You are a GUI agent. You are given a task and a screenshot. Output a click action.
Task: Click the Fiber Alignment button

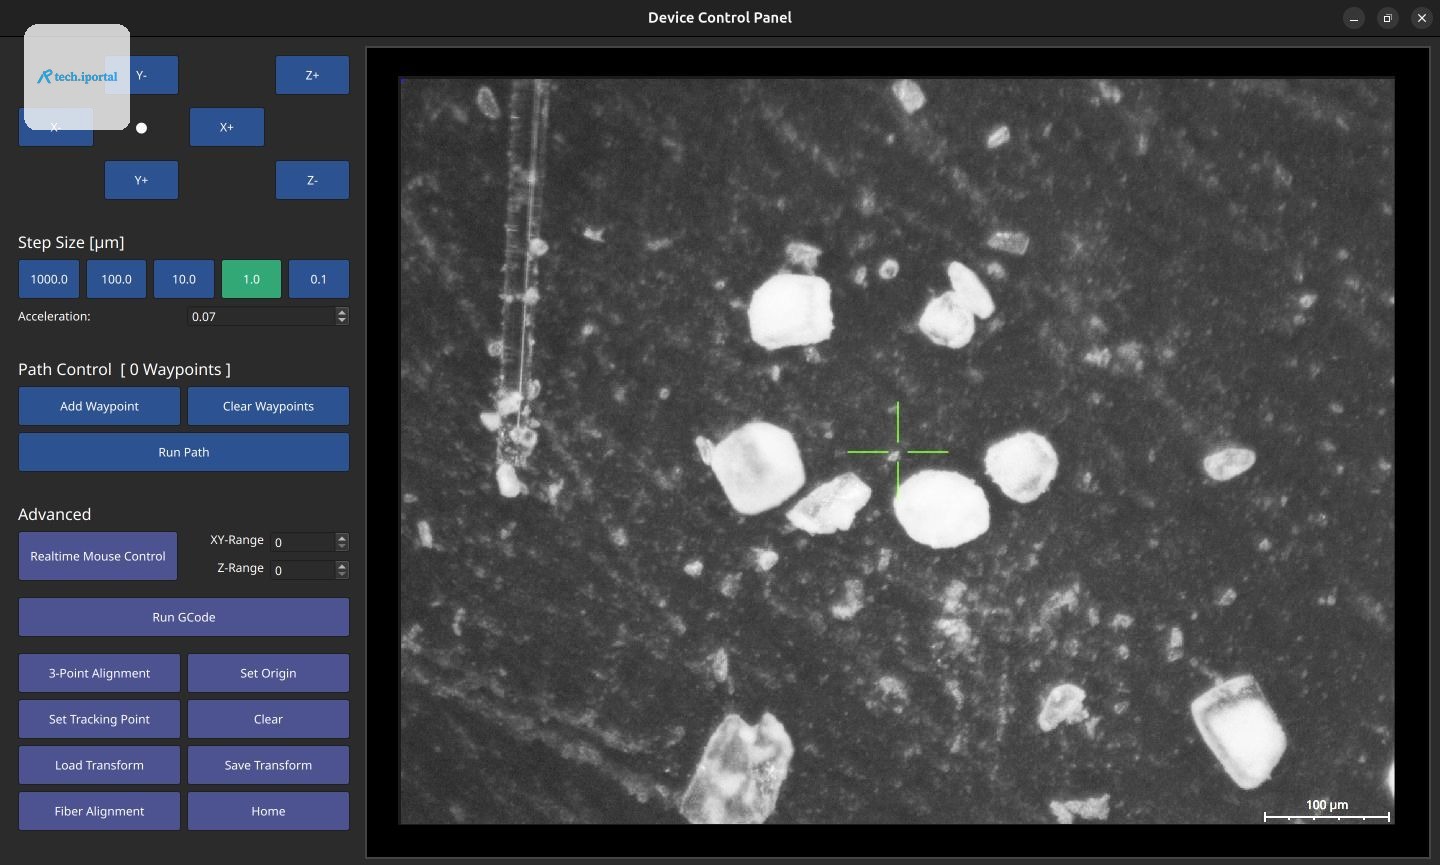pyautogui.click(x=99, y=811)
